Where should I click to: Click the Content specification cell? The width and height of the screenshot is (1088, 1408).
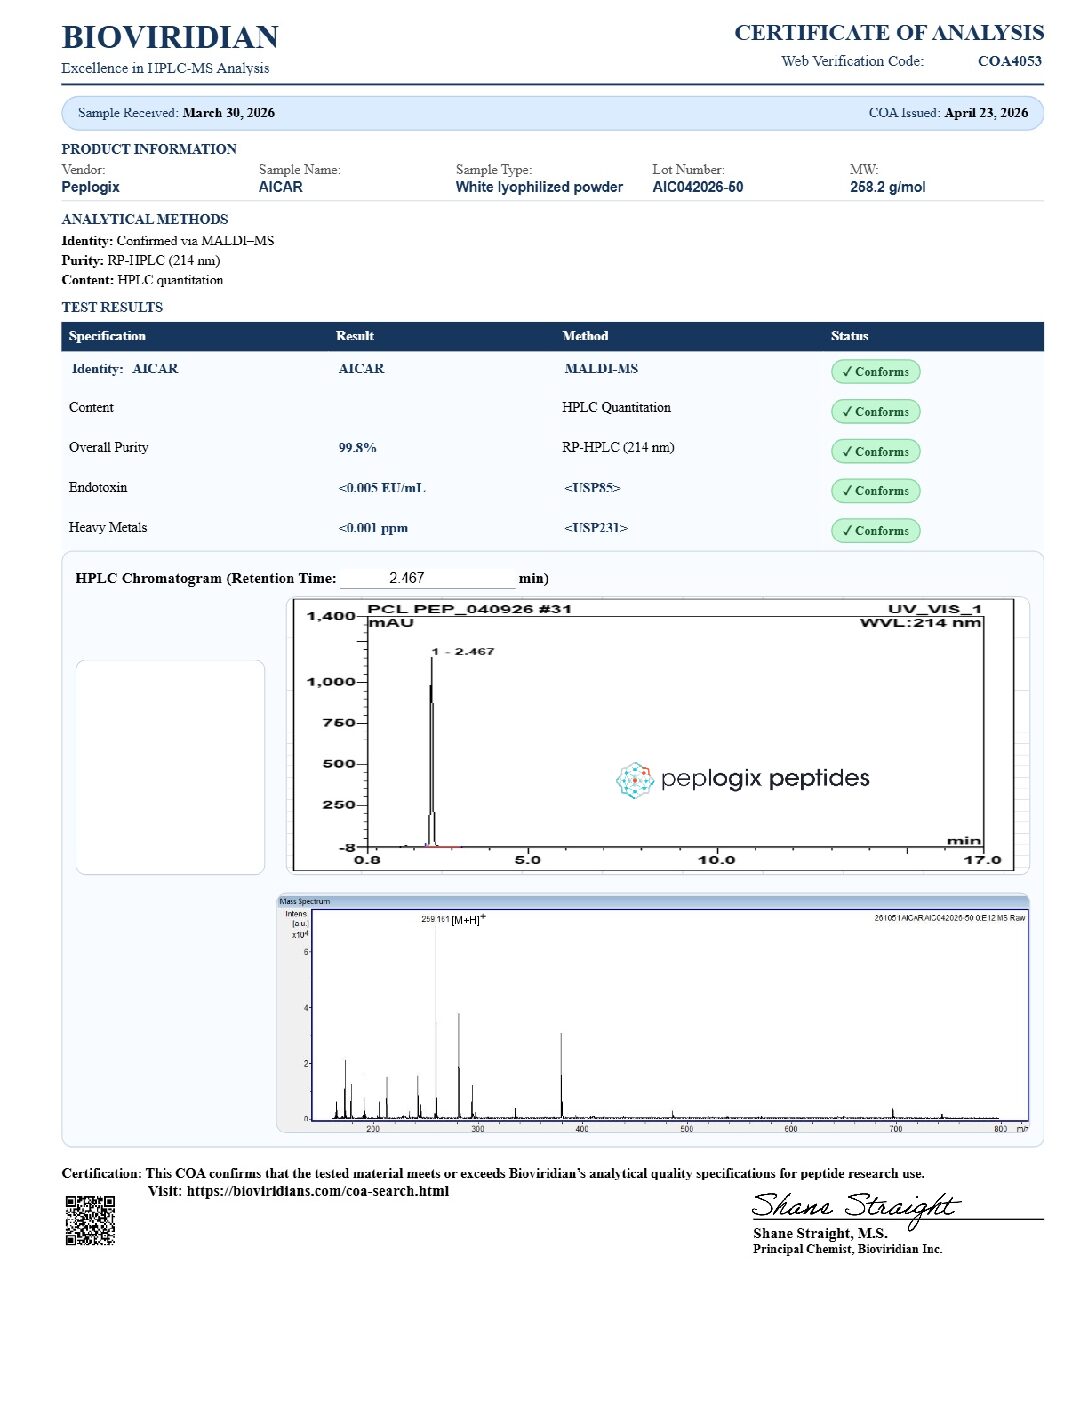point(91,408)
